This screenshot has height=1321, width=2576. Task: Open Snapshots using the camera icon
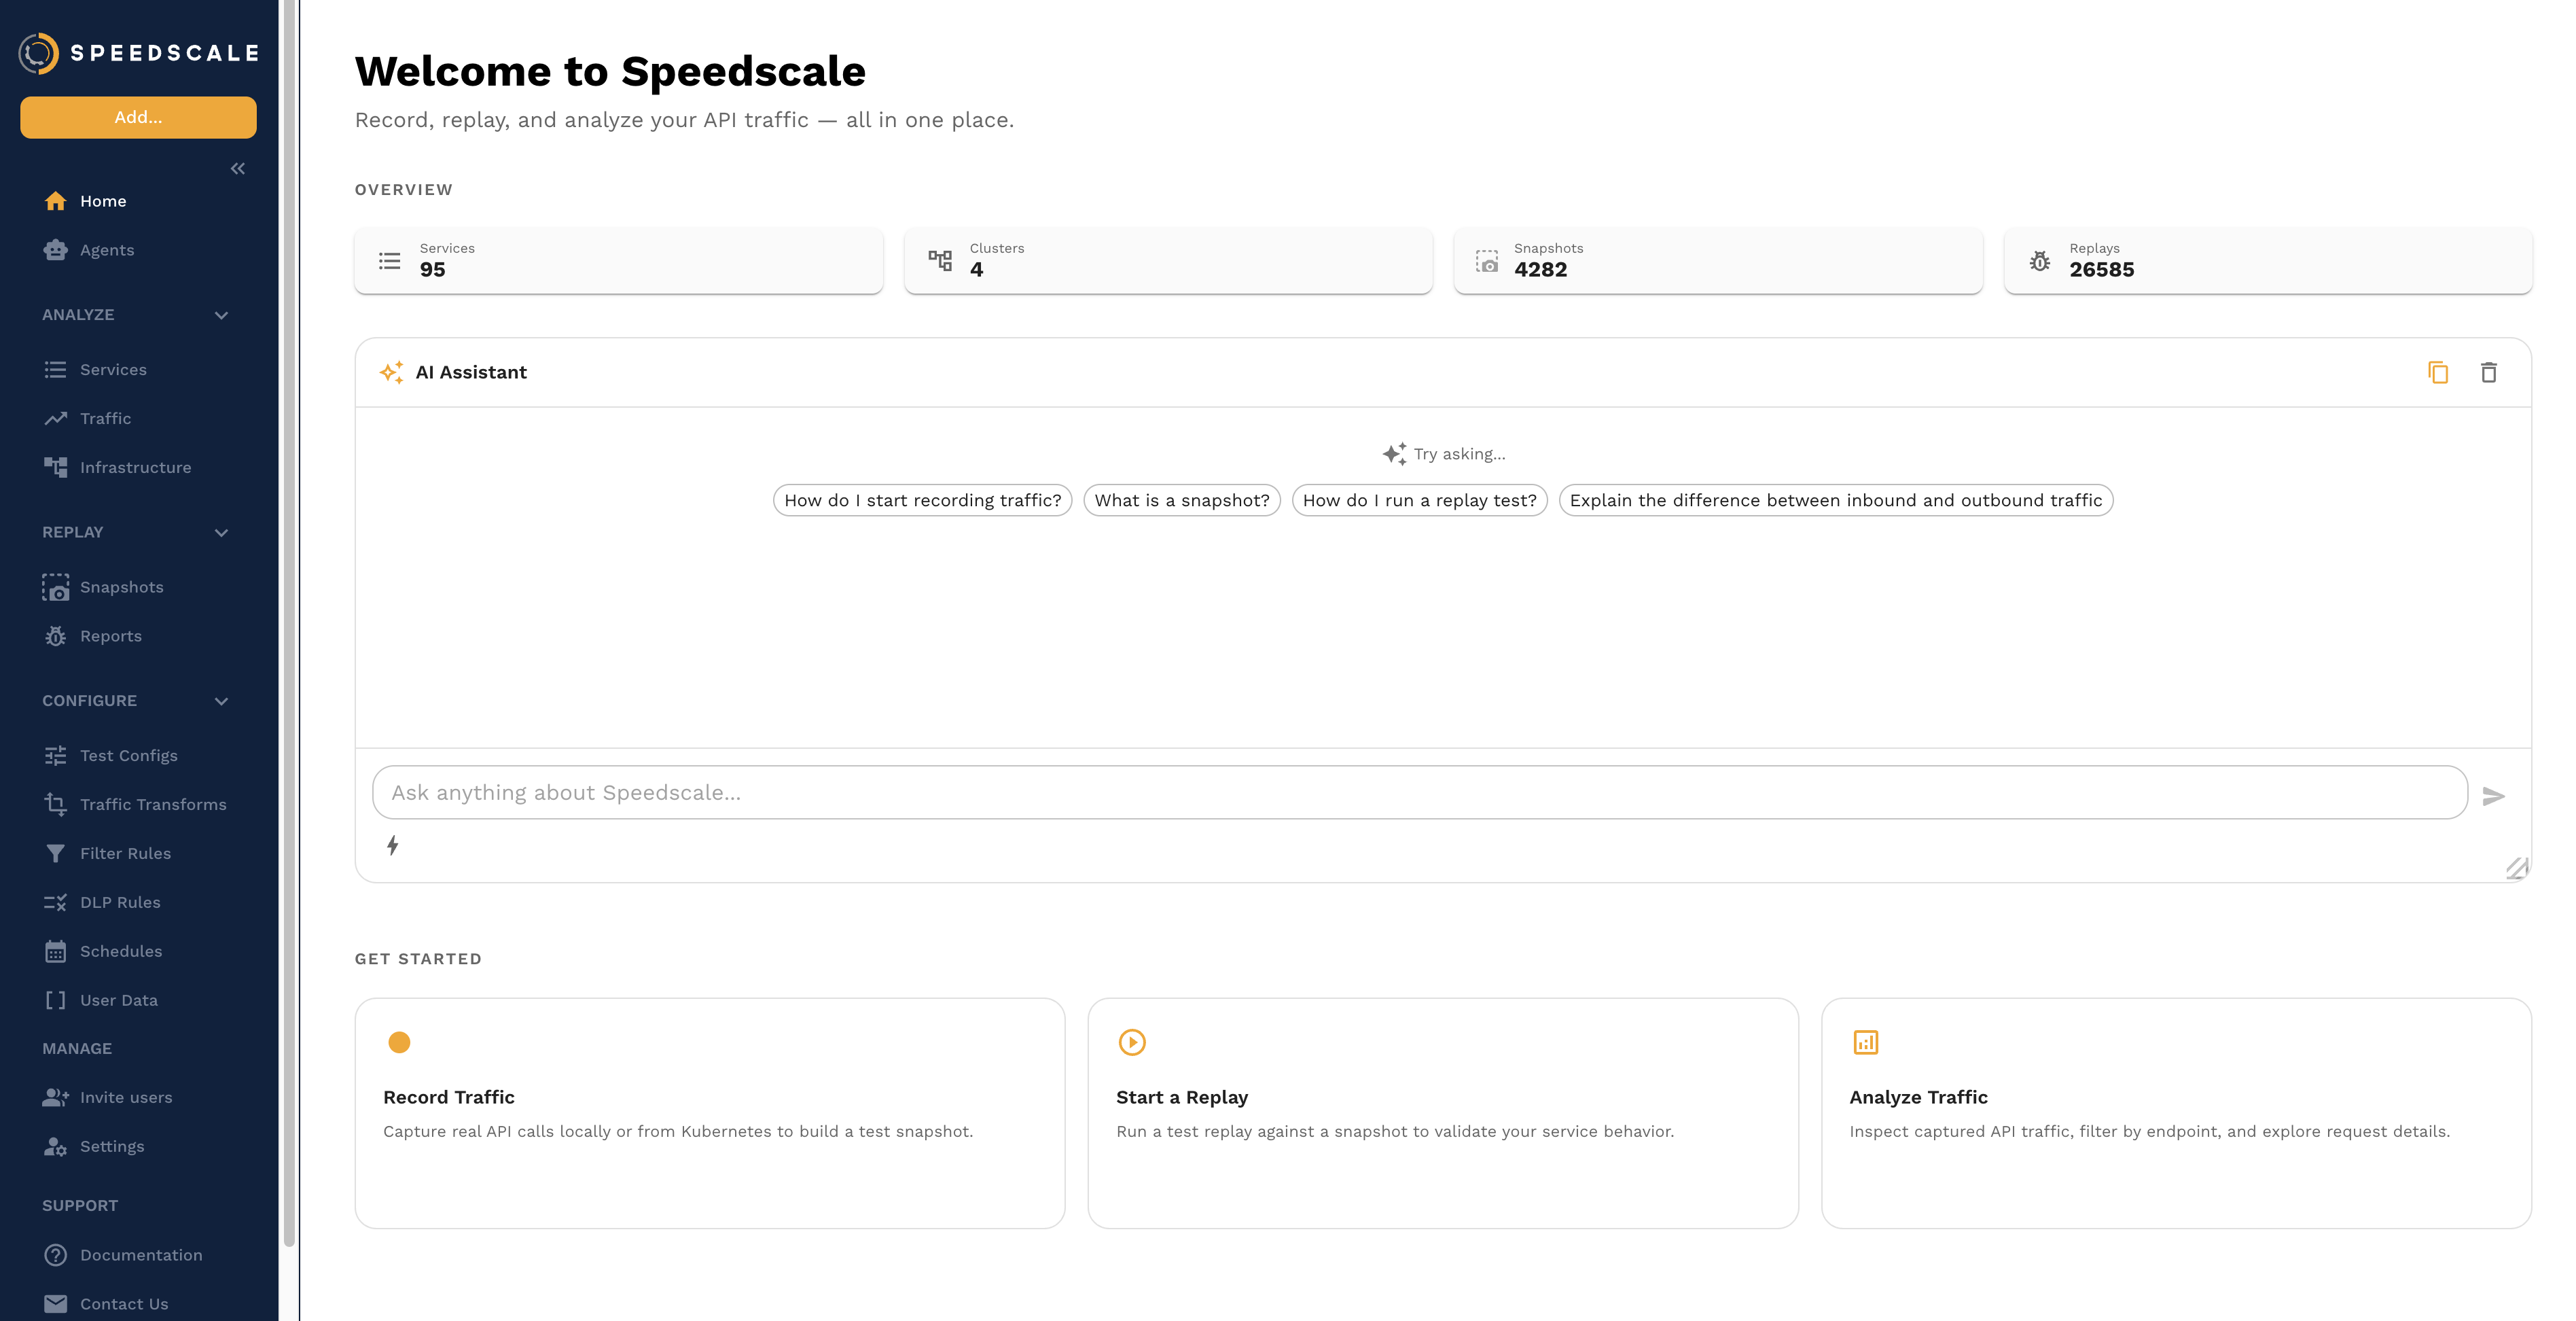56,587
